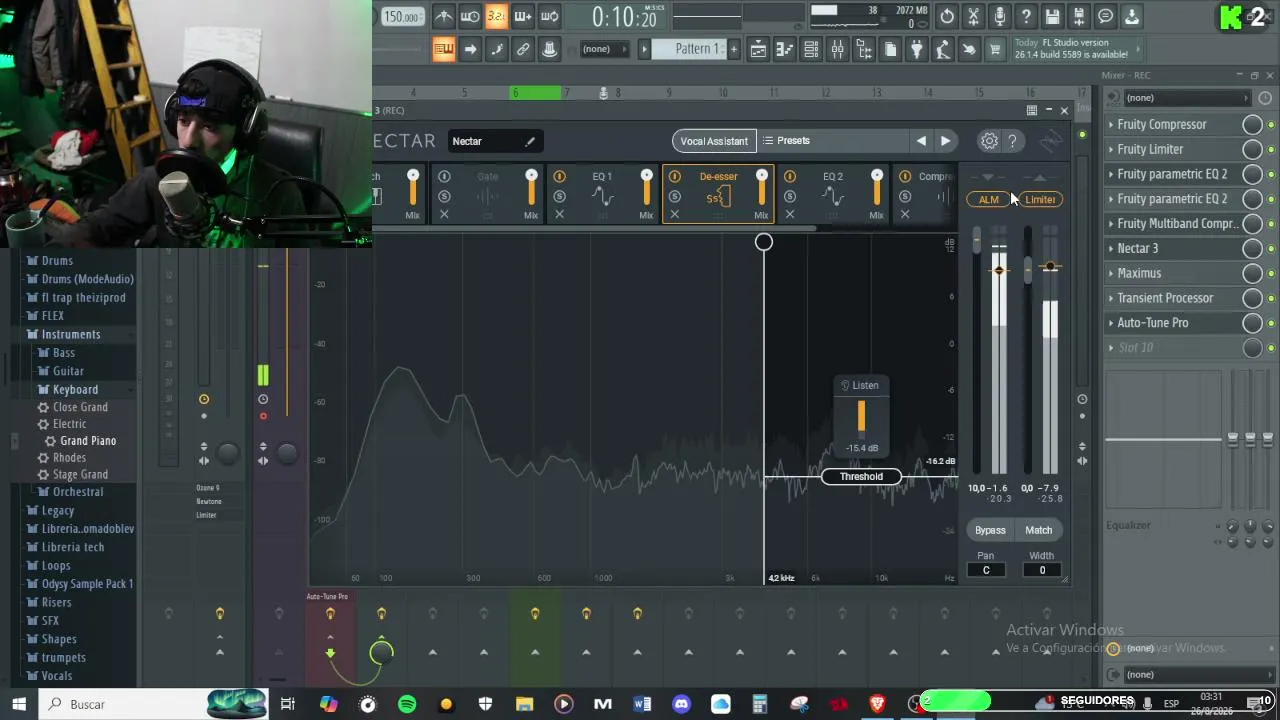Toggle the ALM button
The image size is (1280, 720).
click(x=989, y=200)
